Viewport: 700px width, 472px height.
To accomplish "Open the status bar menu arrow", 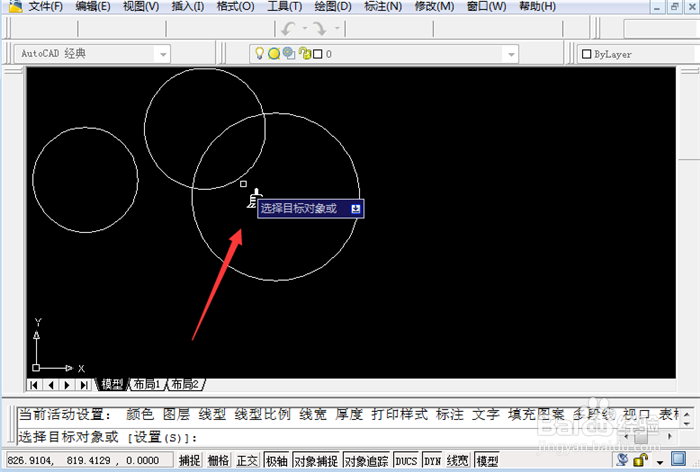I will click(660, 461).
